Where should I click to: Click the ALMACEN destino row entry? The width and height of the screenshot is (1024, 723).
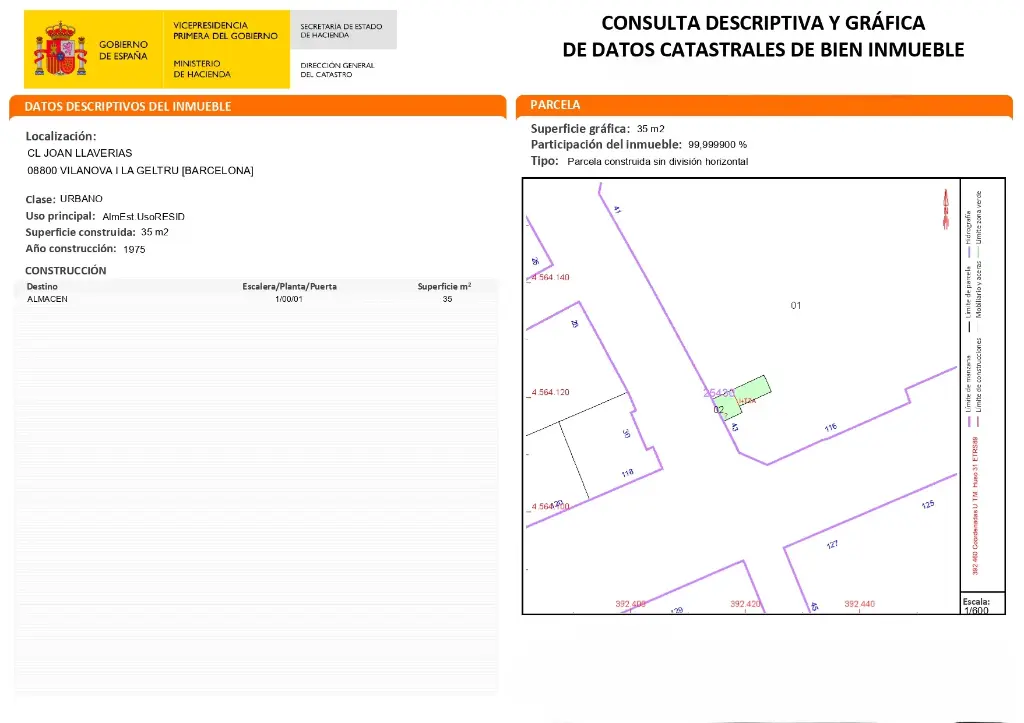click(x=46, y=298)
